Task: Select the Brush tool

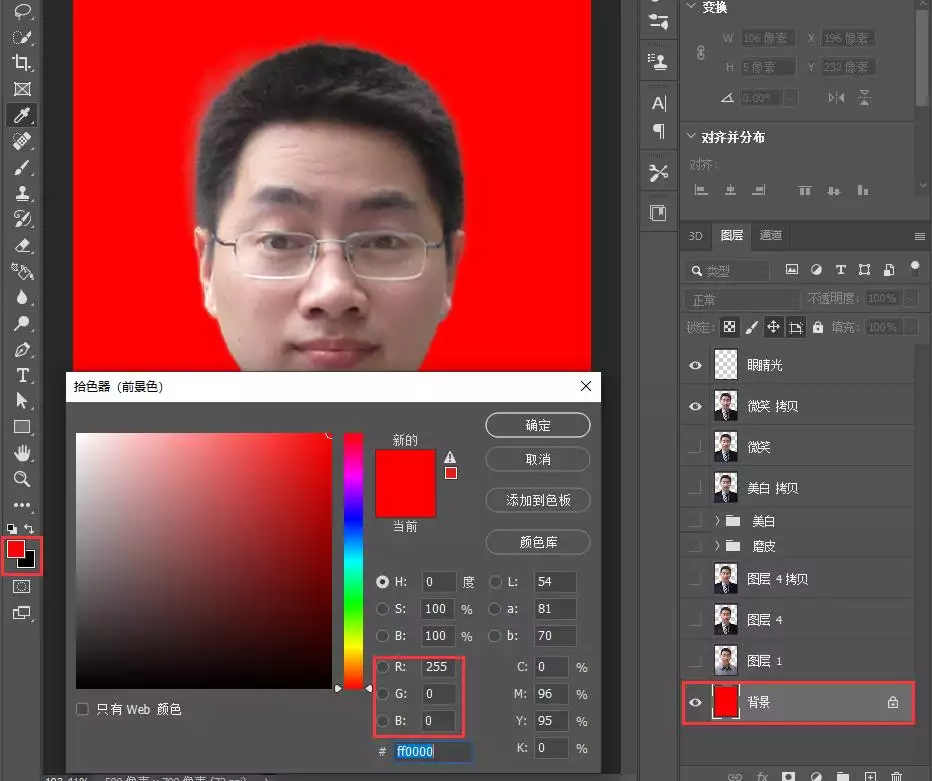Action: point(22,167)
